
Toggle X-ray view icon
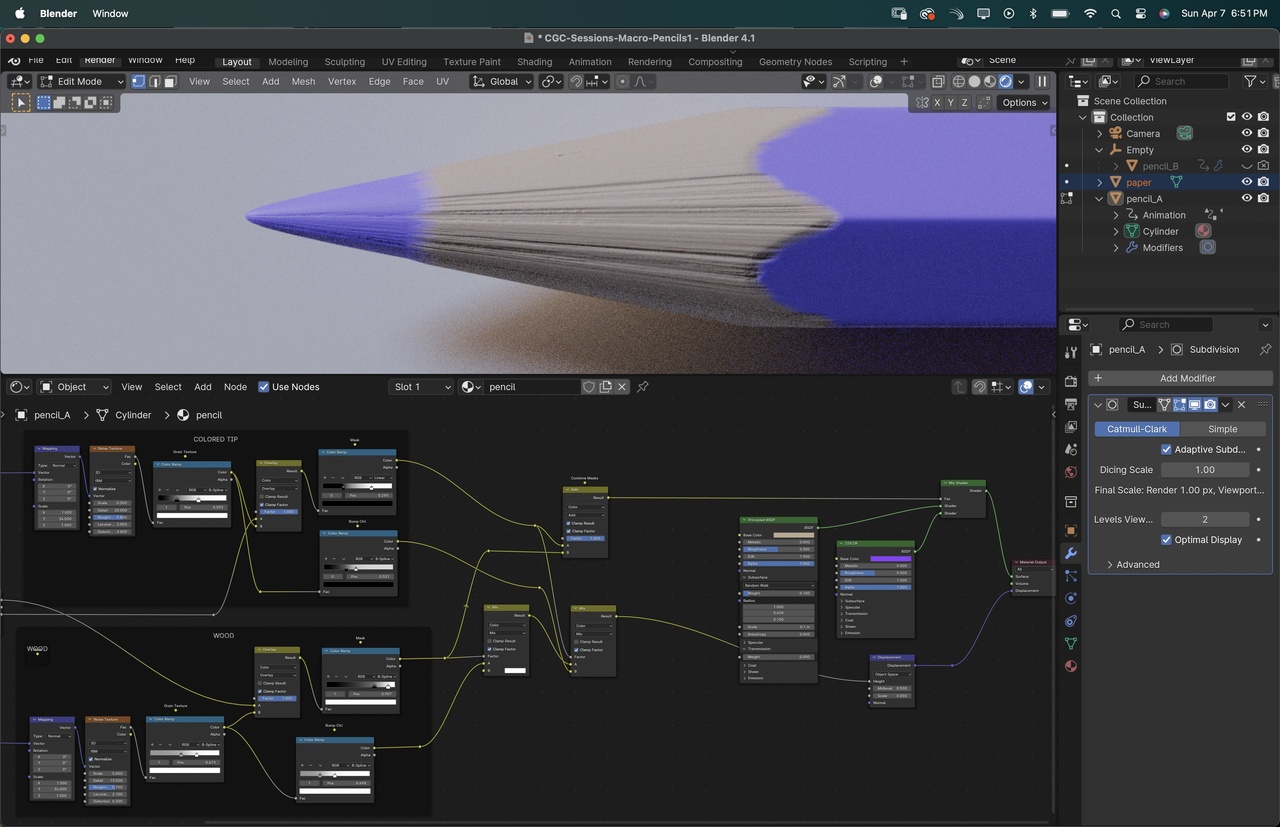[x=938, y=82]
